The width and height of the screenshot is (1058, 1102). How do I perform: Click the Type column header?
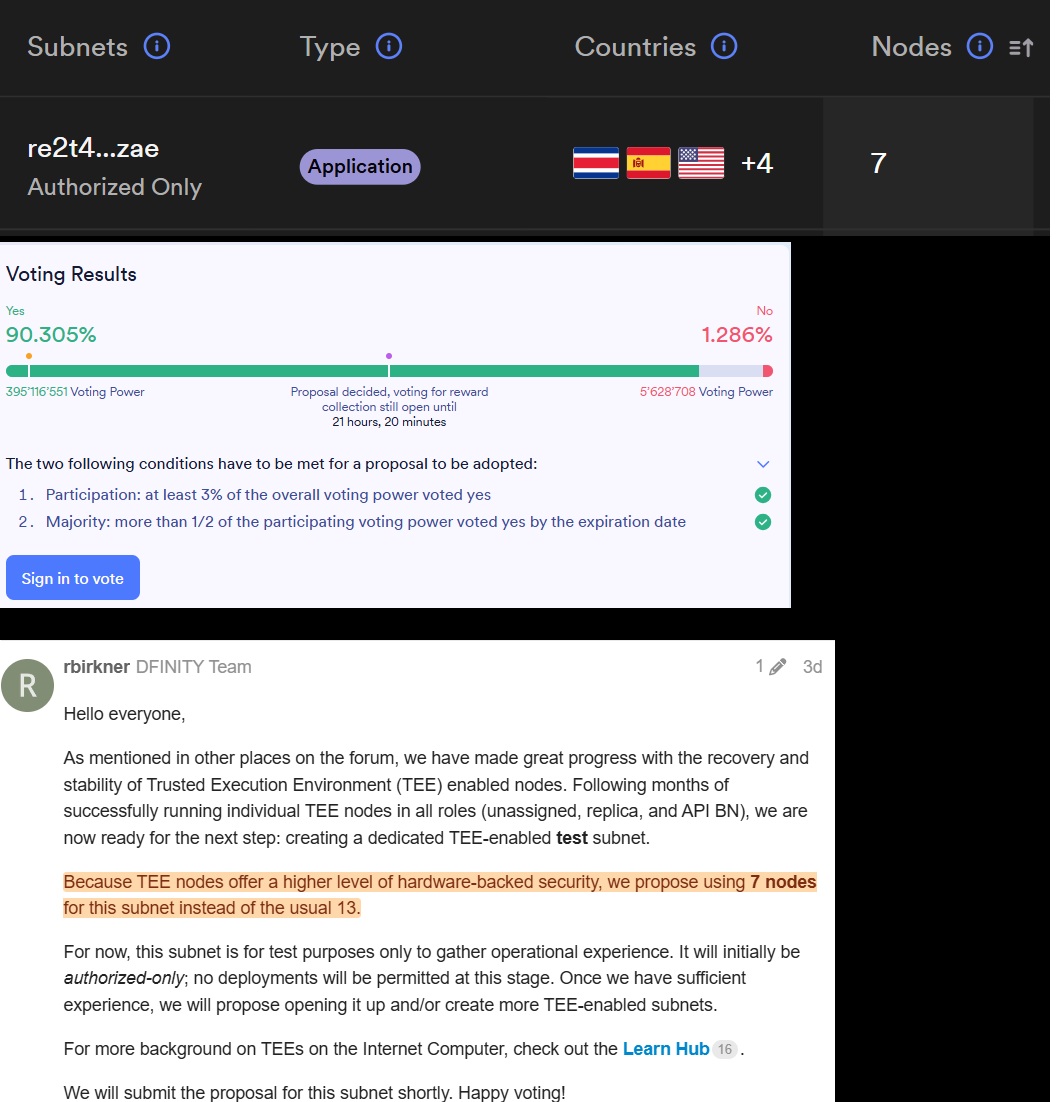pyautogui.click(x=330, y=47)
